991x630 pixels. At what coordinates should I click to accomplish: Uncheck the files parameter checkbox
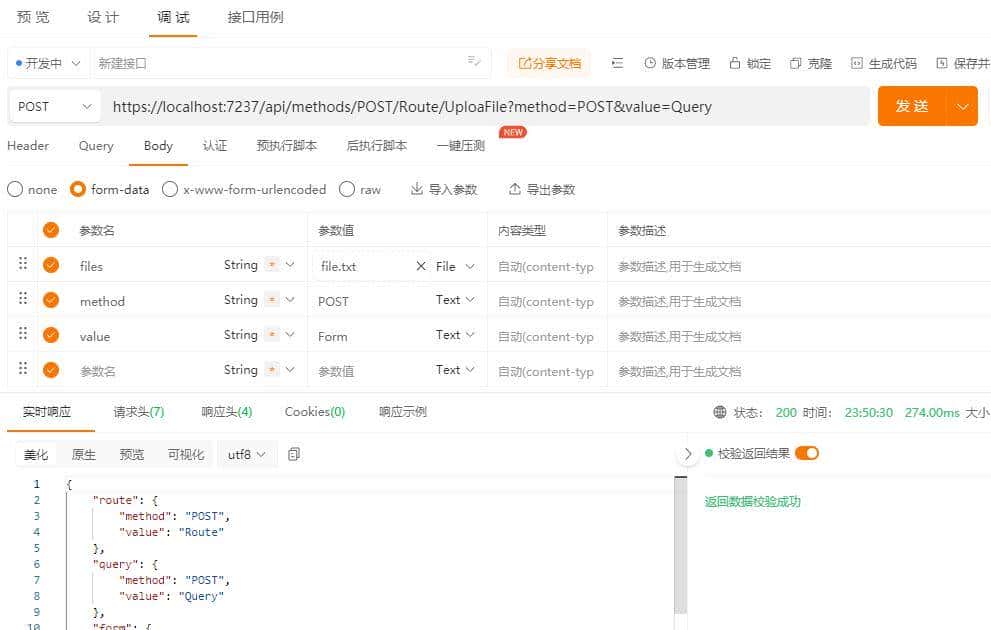(50, 265)
